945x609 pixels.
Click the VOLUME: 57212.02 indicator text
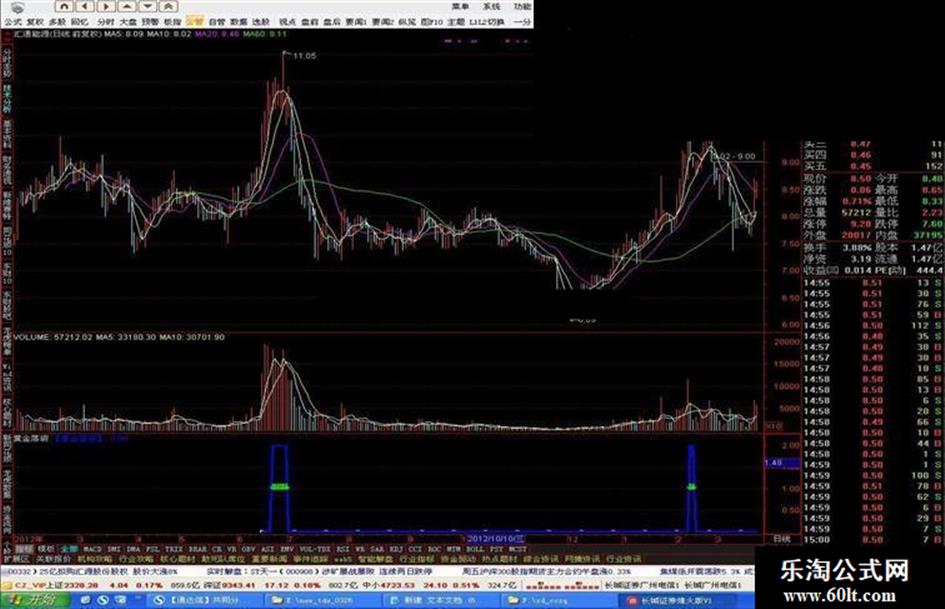click(53, 337)
